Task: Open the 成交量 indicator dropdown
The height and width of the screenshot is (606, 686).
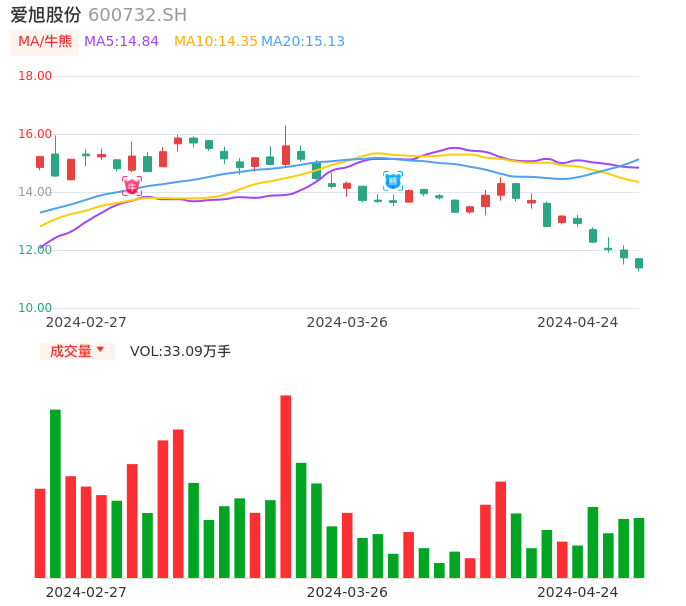Action: [x=77, y=351]
